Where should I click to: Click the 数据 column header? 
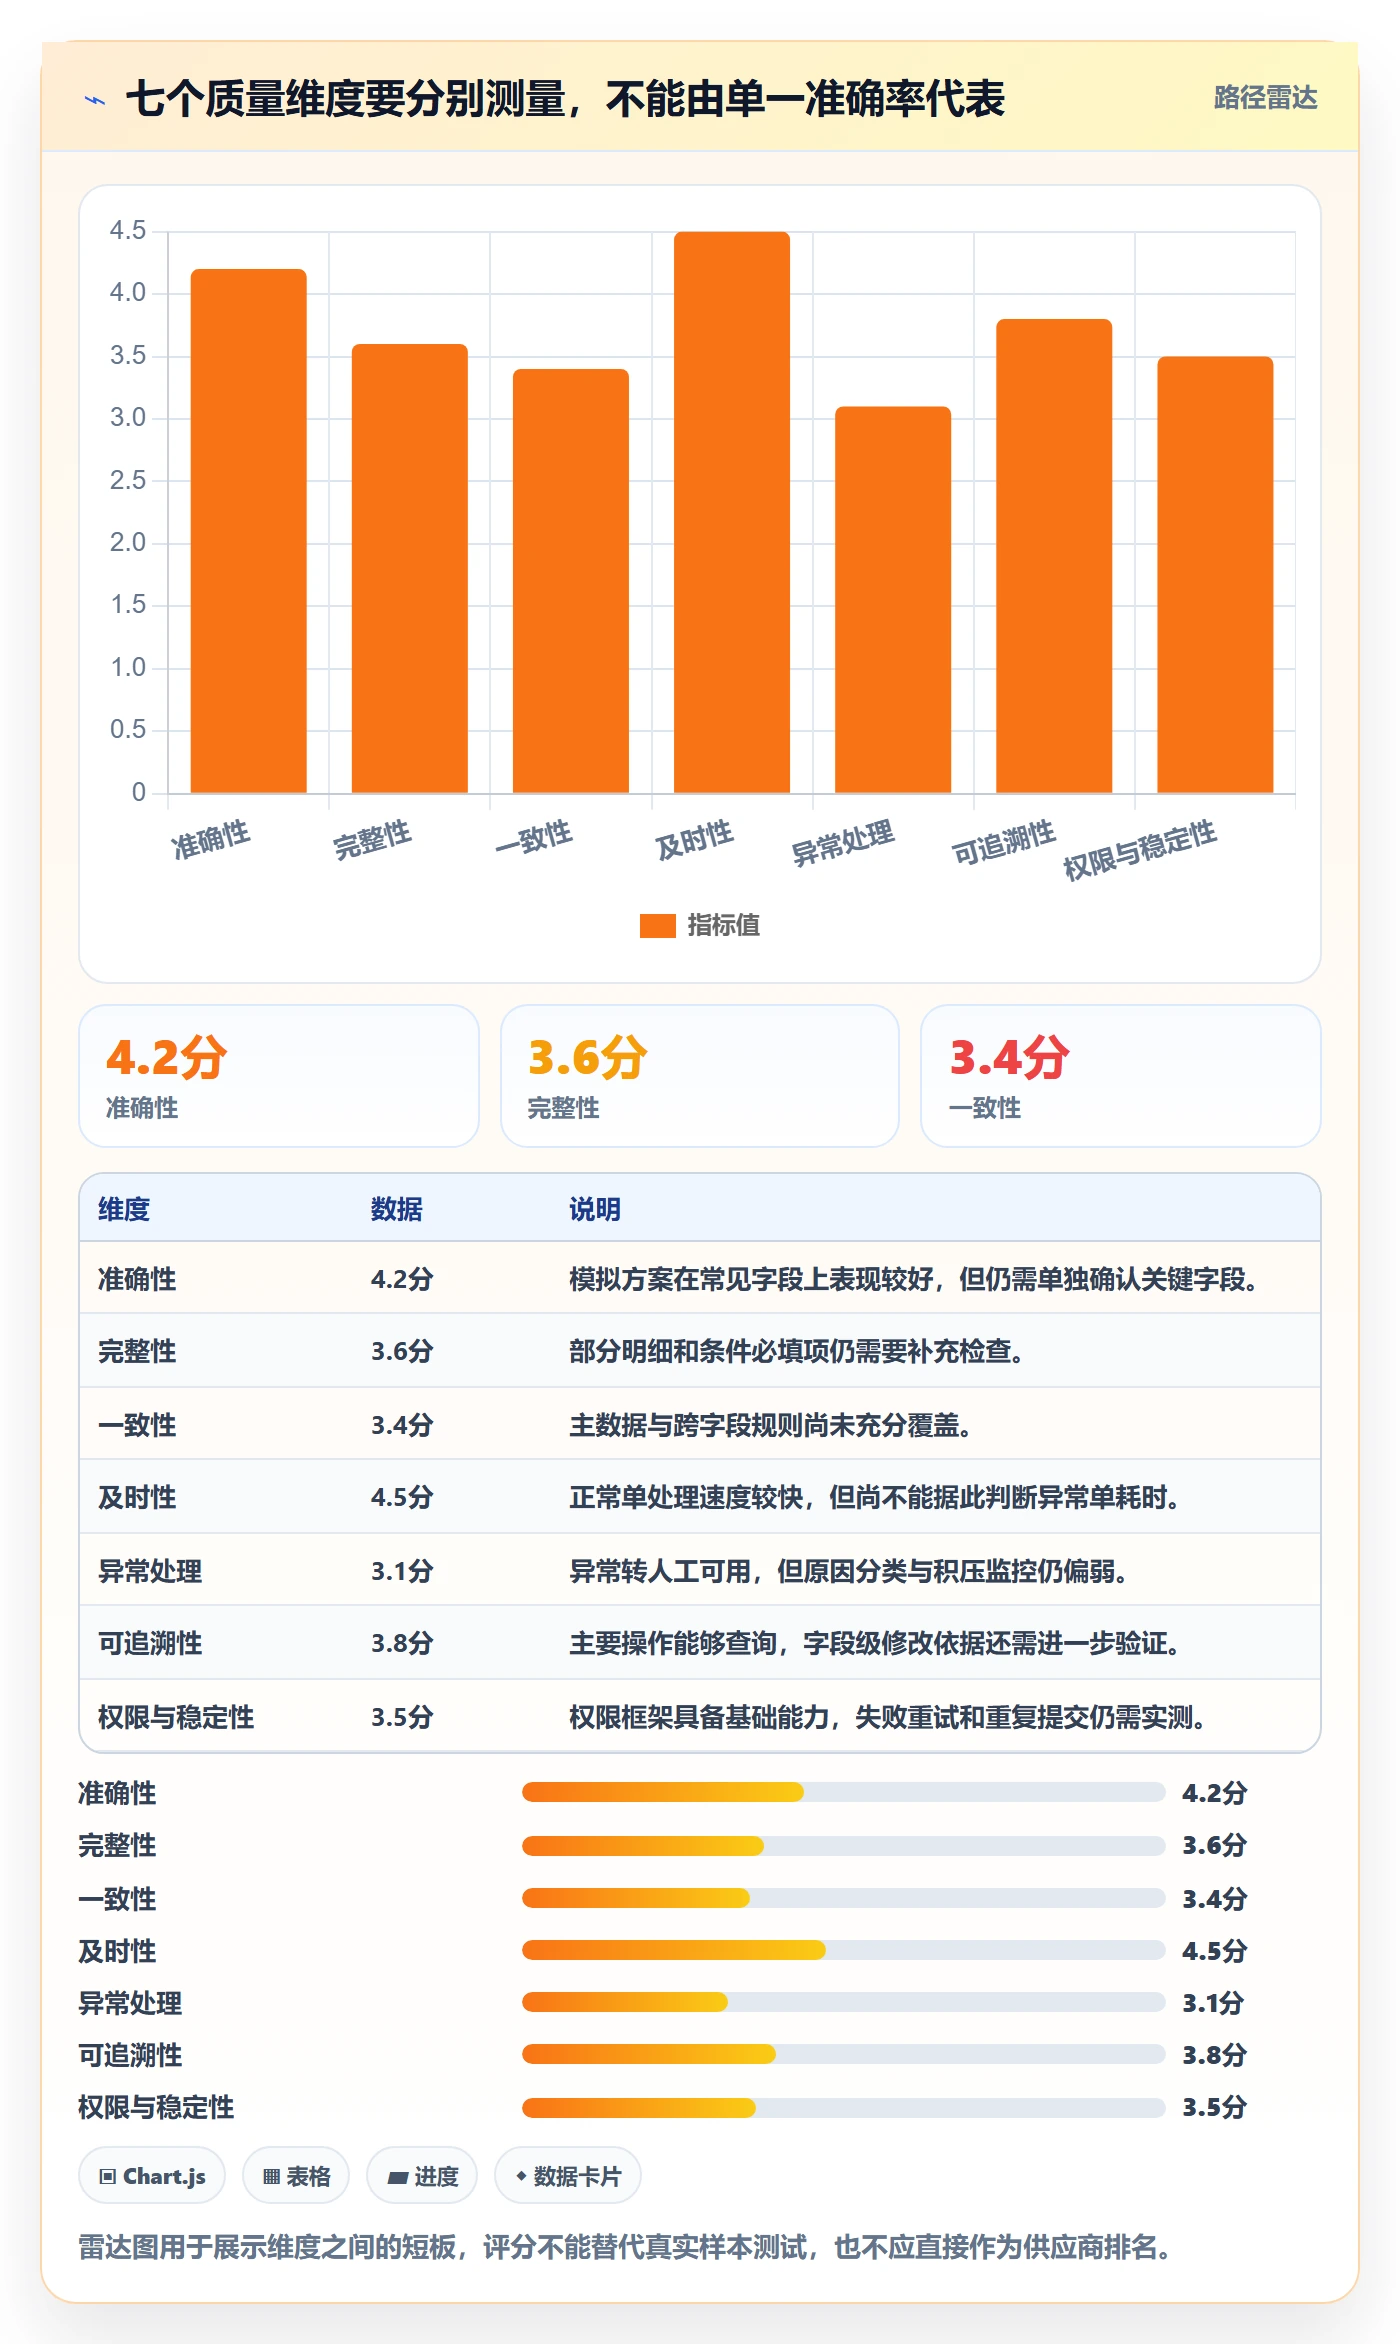point(397,1209)
